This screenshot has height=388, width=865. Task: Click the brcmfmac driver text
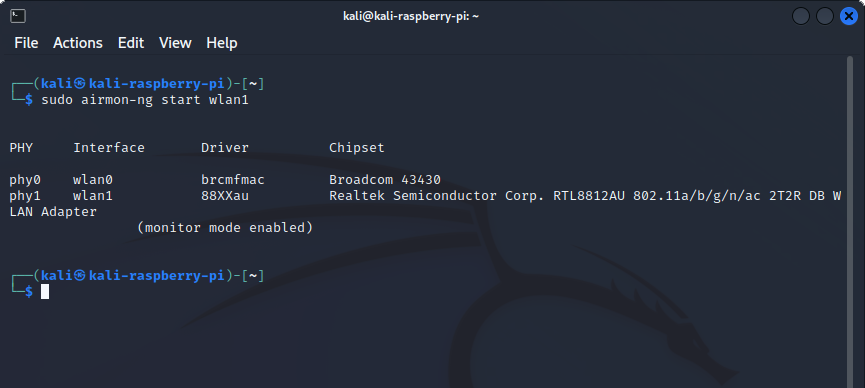point(233,179)
